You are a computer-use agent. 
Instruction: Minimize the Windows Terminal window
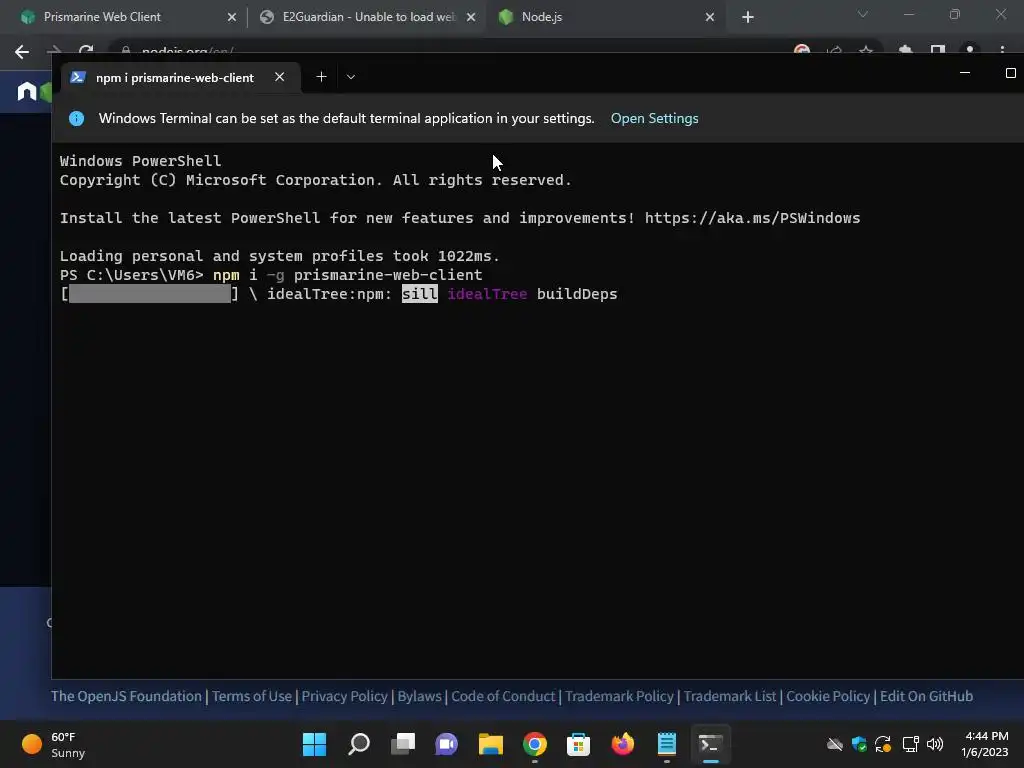(x=965, y=73)
